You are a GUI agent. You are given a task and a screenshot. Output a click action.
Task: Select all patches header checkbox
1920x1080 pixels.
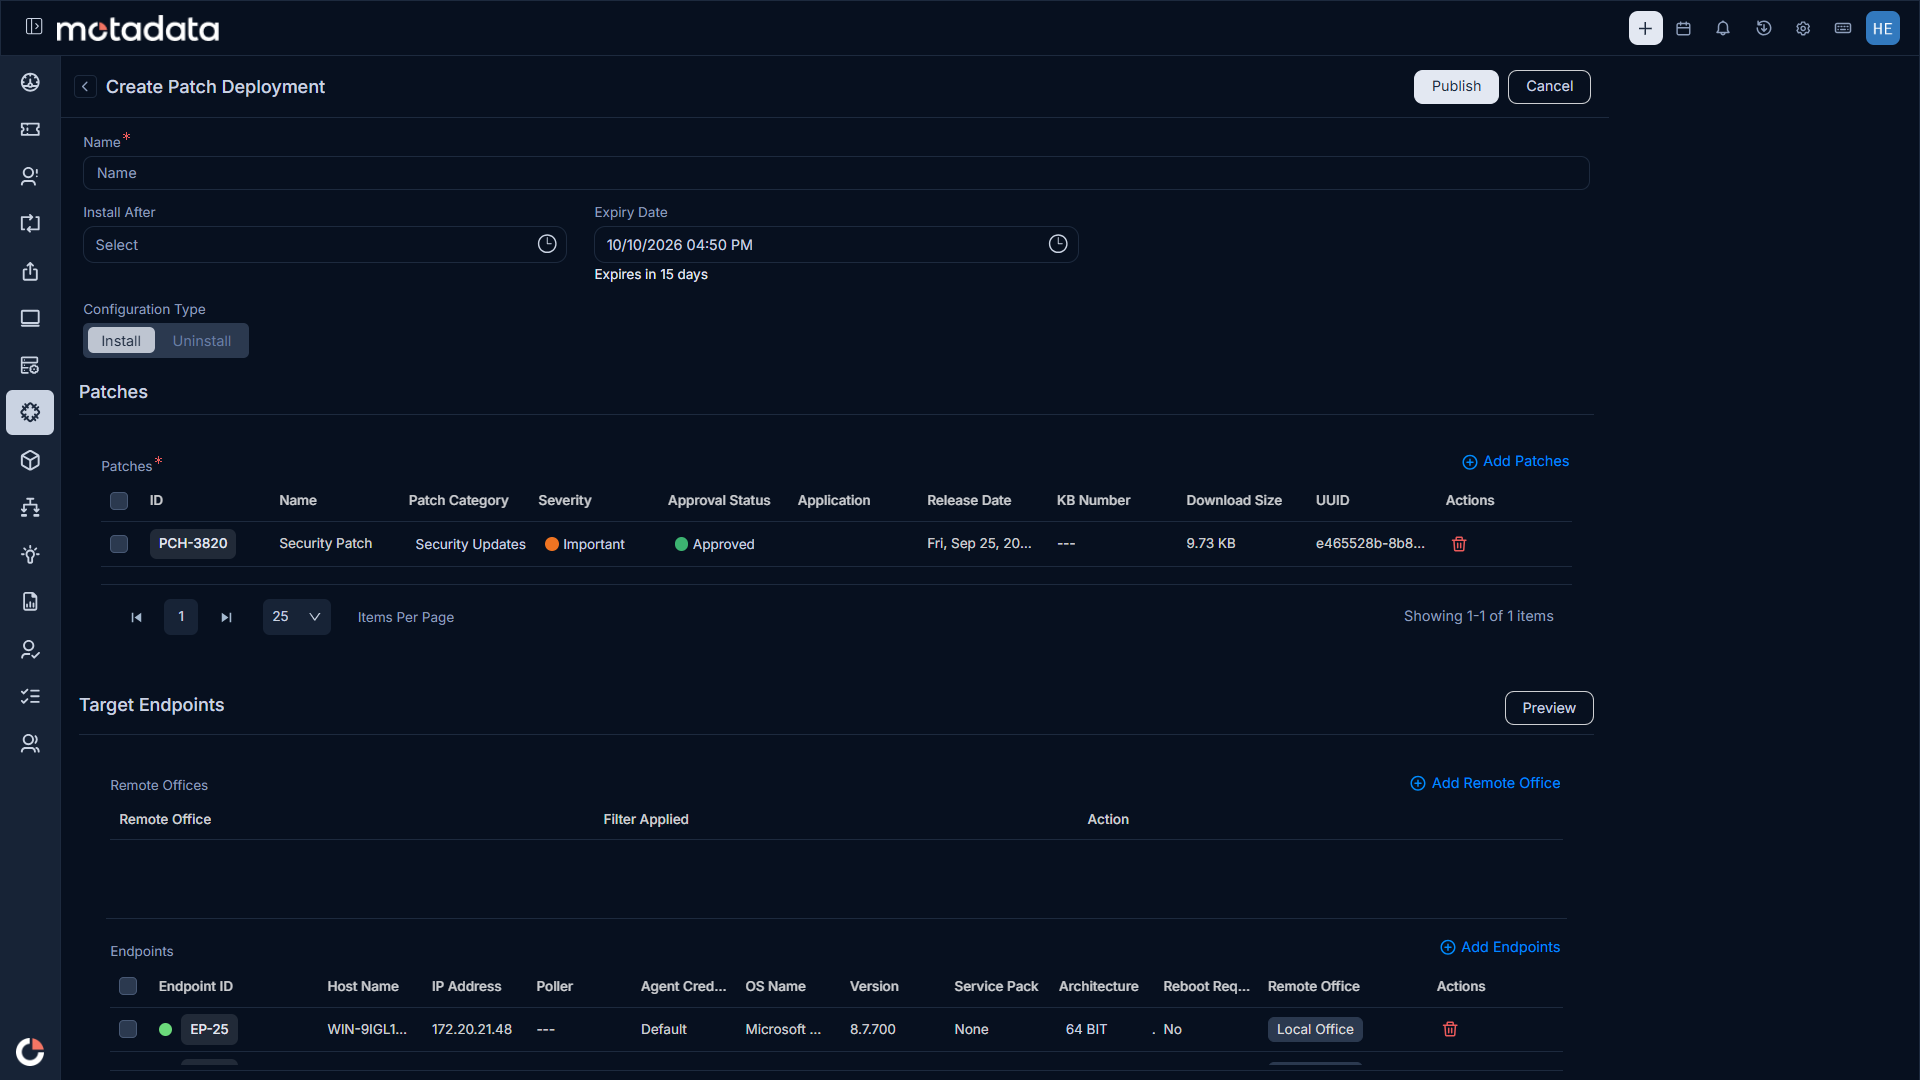click(119, 501)
